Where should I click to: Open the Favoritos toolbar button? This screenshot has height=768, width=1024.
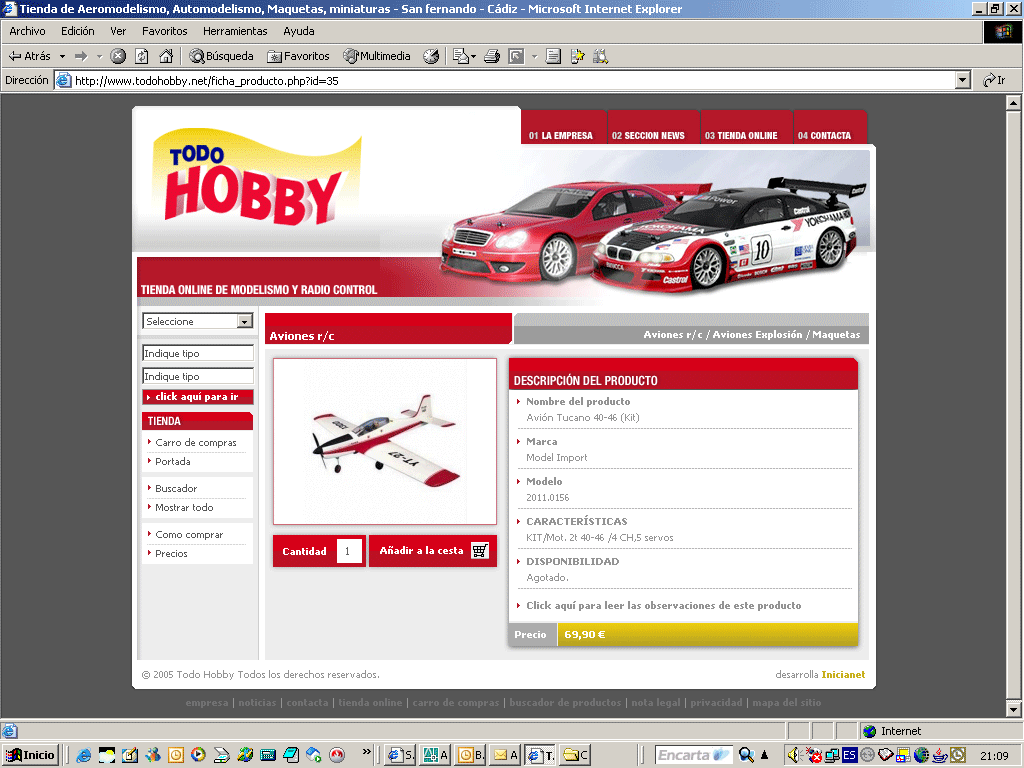(x=298, y=56)
